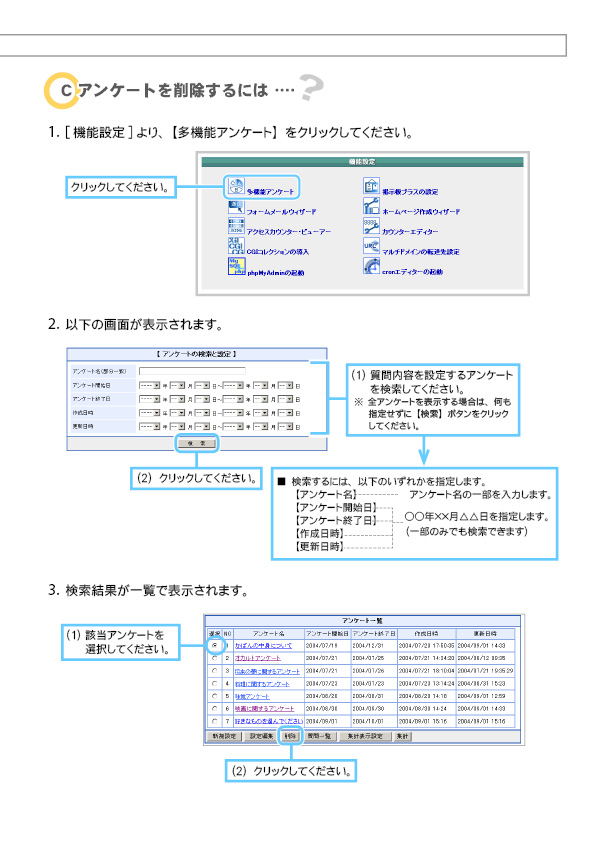The image size is (595, 842).
Task: Open the 掲示板プラスの設定 icon
Action: pos(372,186)
